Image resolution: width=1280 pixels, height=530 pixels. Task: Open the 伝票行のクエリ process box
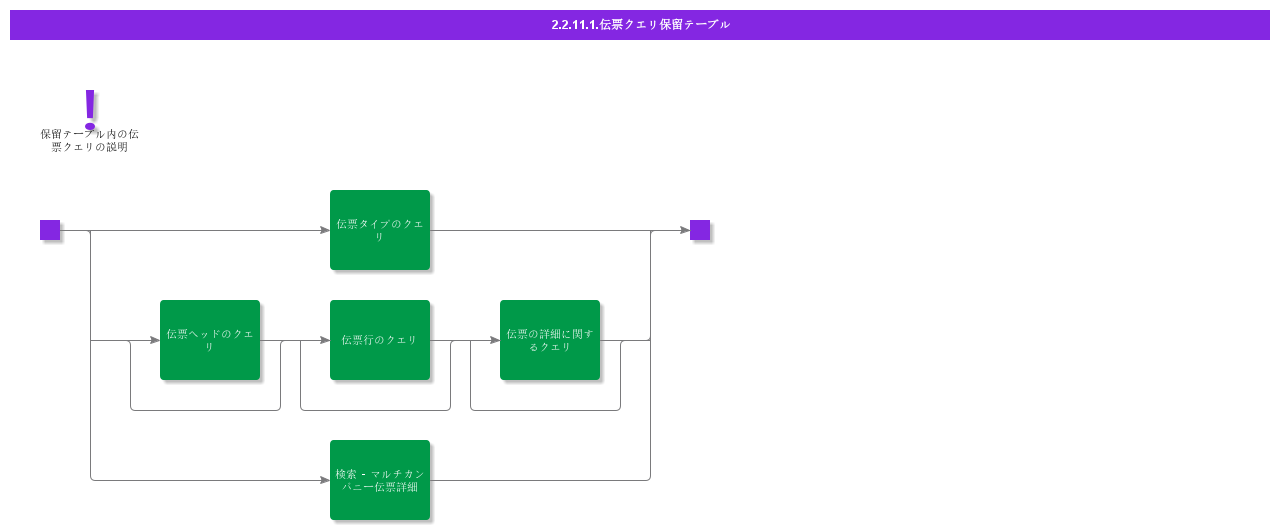pyautogui.click(x=380, y=340)
